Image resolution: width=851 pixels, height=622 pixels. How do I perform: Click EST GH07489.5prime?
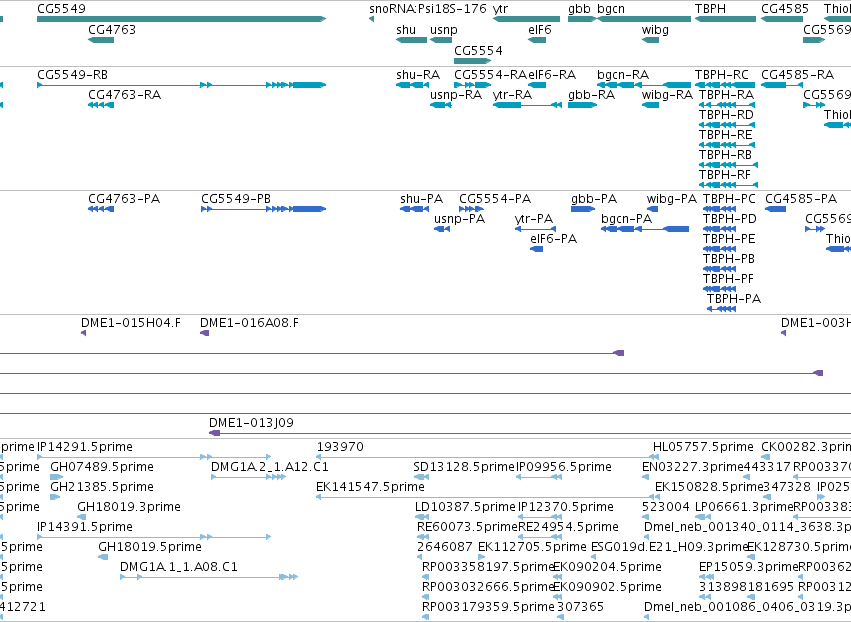point(102,467)
